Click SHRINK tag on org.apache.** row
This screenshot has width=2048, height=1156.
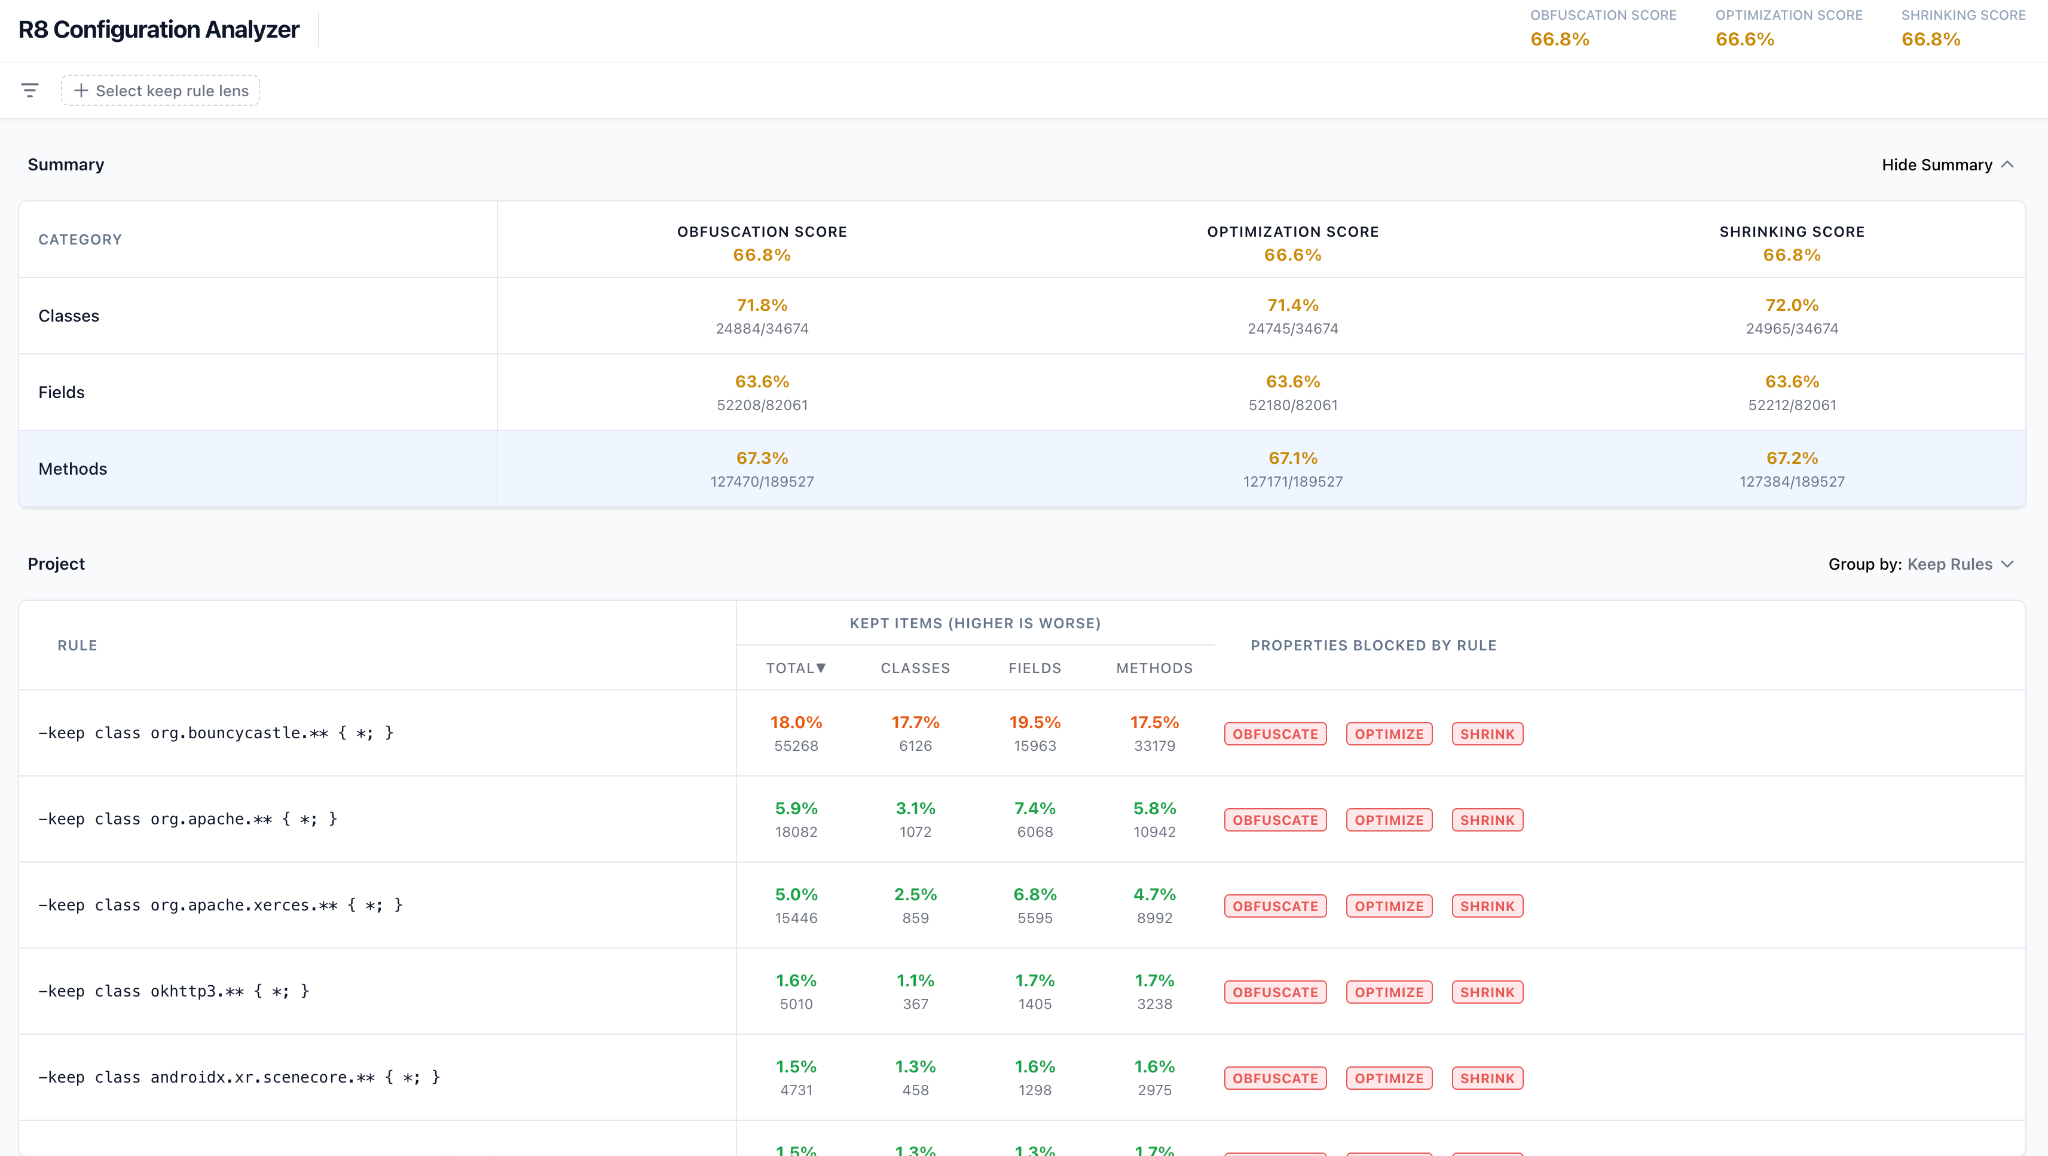[1487, 820]
